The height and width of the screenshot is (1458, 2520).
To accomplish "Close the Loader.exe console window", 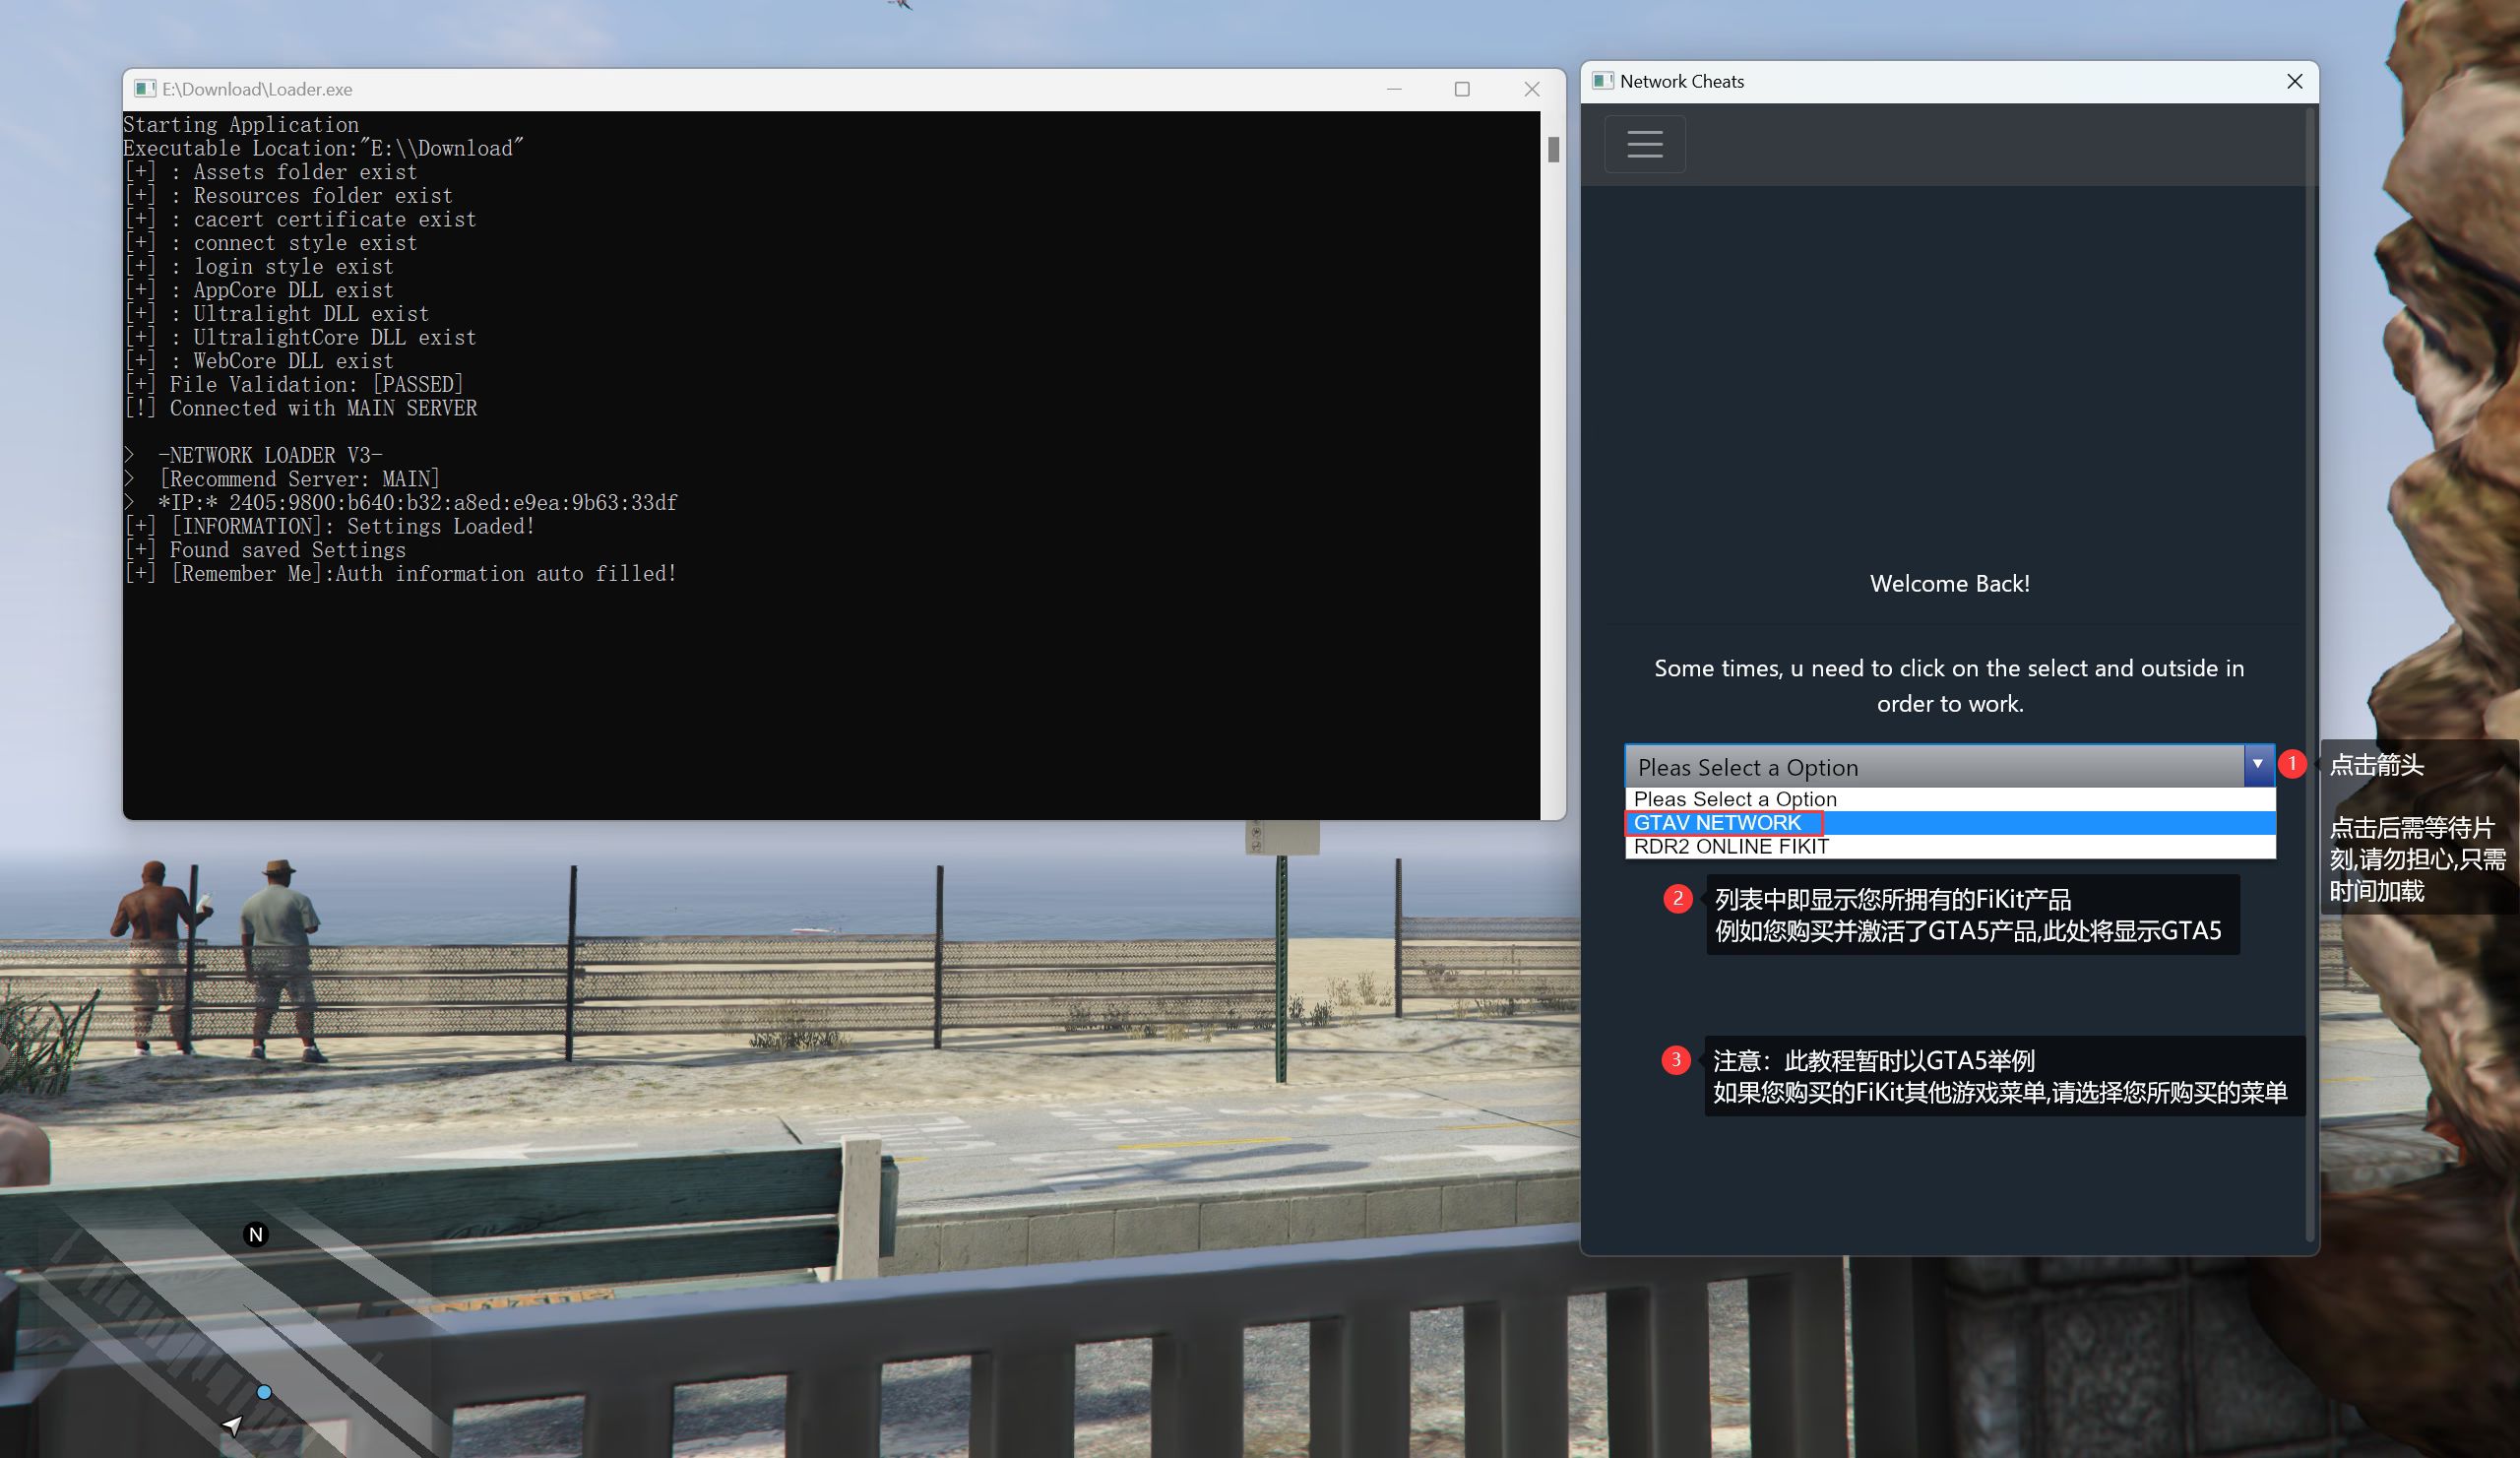I will click(1531, 89).
